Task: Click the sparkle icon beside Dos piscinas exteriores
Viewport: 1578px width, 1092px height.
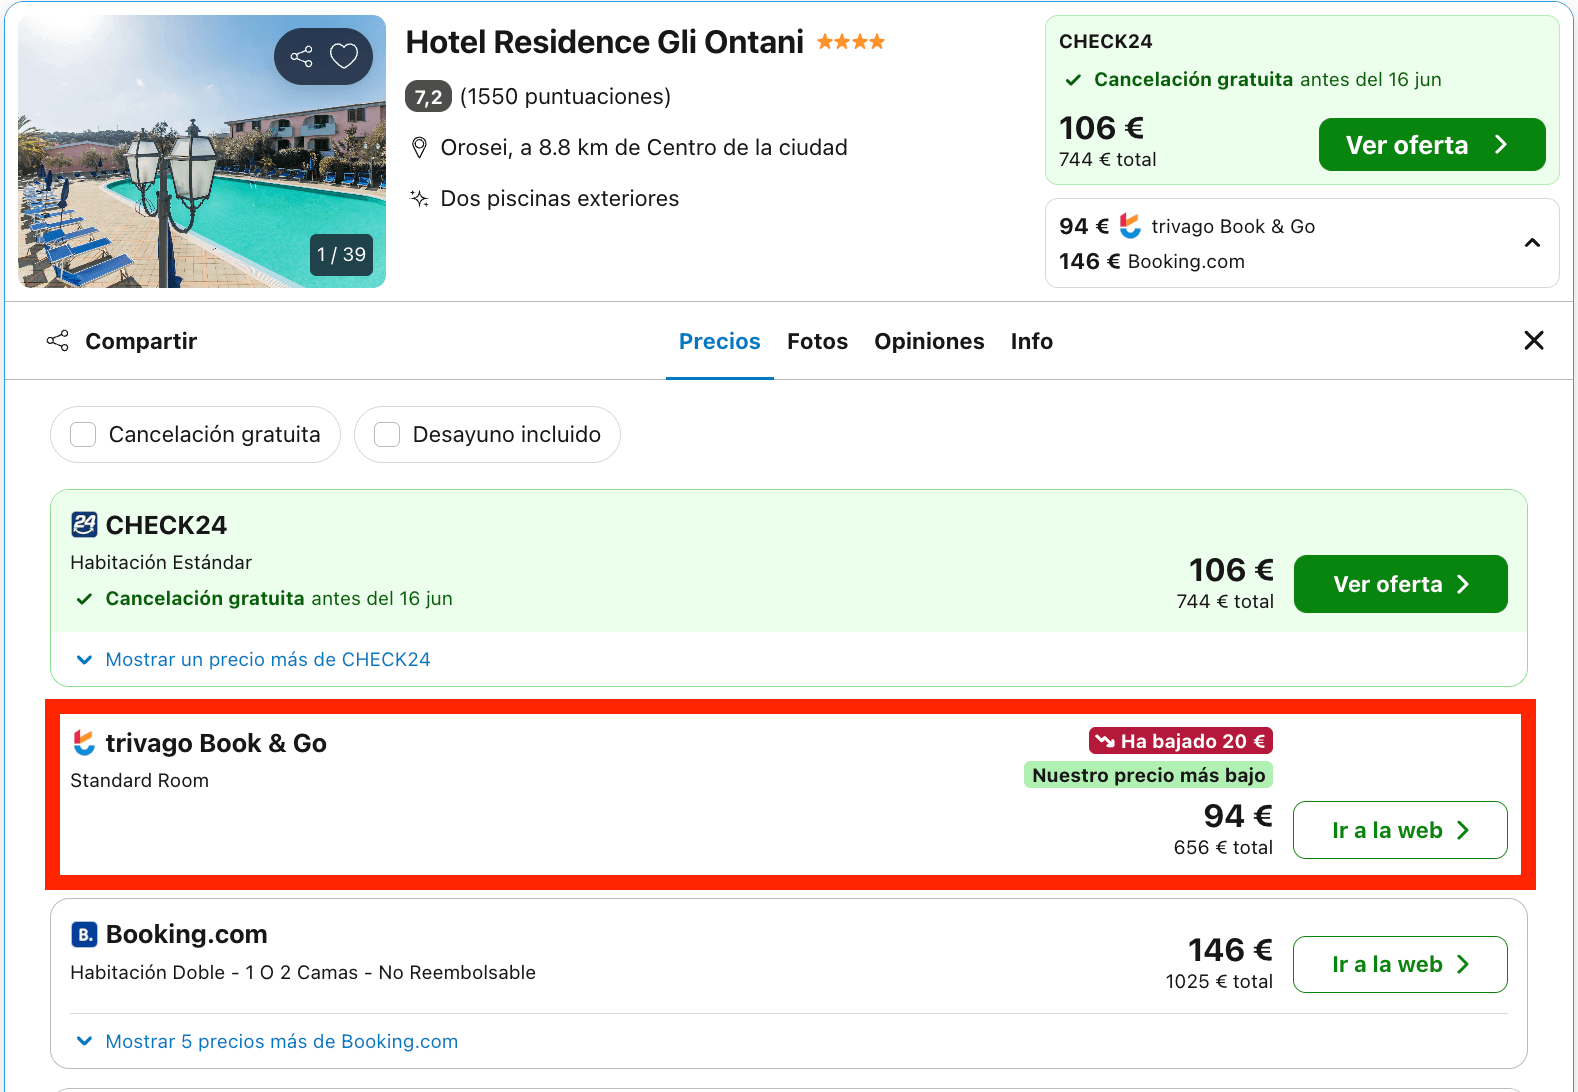Action: 419,198
